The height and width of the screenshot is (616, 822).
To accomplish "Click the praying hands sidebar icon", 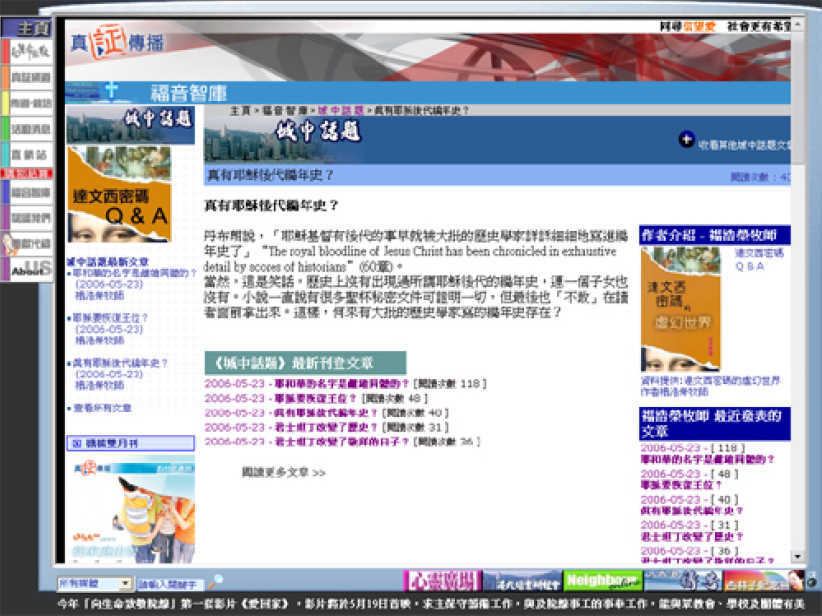I will (x=26, y=243).
